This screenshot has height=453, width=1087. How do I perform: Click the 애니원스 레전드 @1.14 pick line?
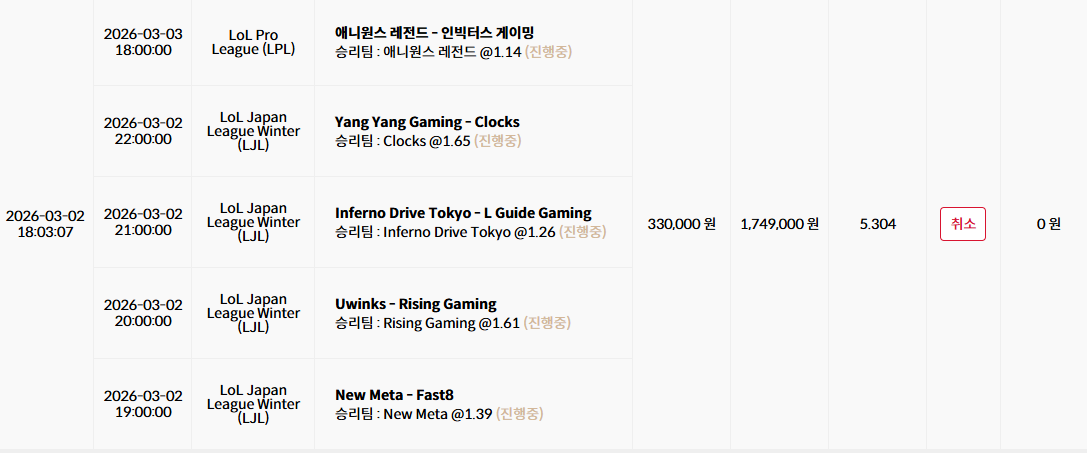tap(453, 52)
